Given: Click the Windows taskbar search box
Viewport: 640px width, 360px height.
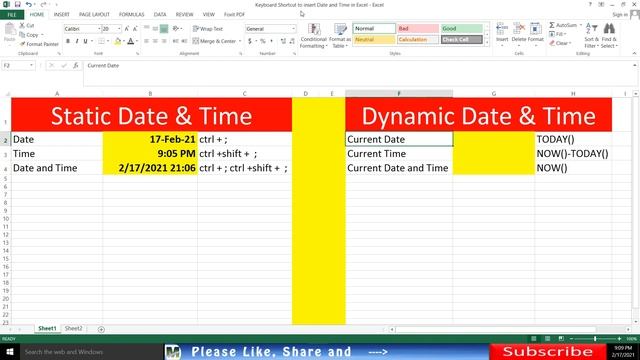Looking at the screenshot, I should (x=91, y=351).
